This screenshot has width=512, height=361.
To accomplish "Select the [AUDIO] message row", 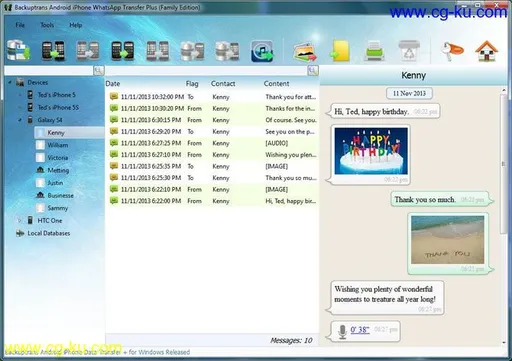I will [212, 143].
